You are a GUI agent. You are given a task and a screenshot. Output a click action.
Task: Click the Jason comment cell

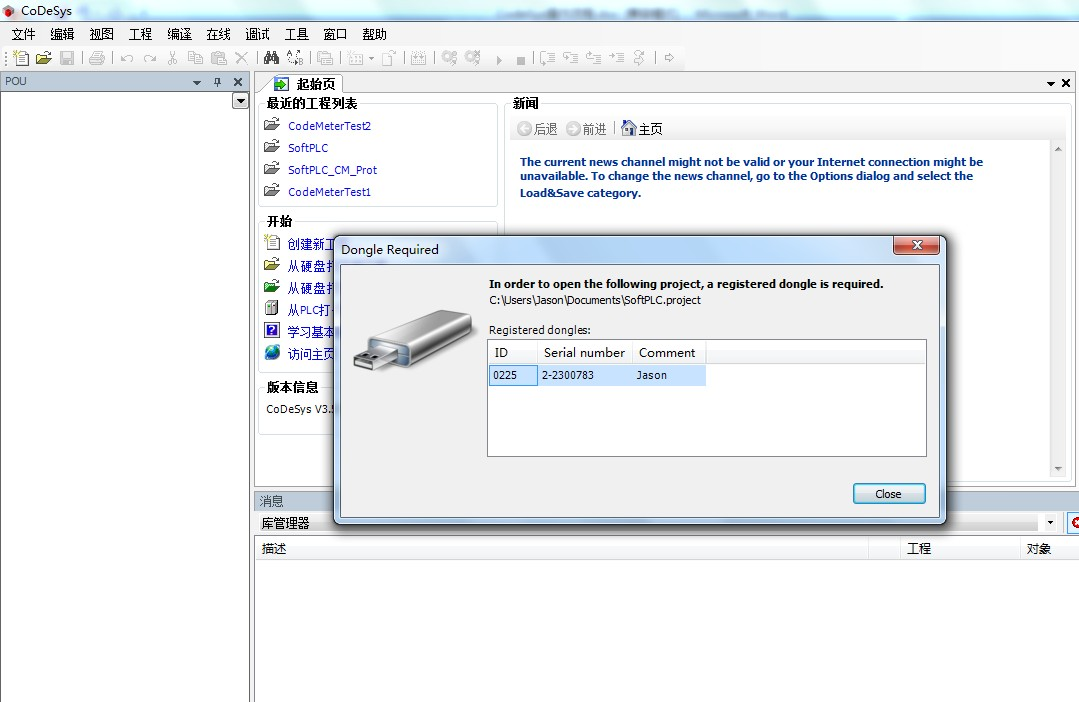tap(651, 375)
